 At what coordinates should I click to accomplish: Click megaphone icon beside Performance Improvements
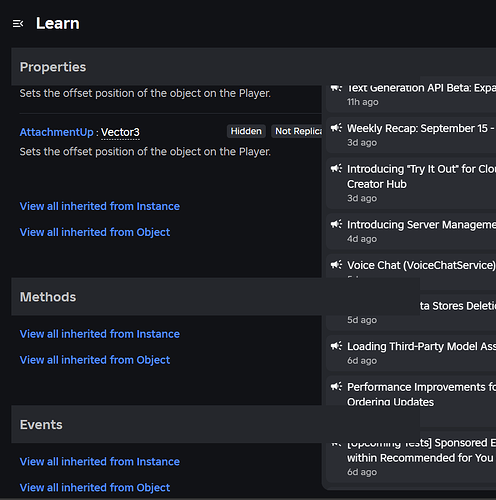[336, 386]
